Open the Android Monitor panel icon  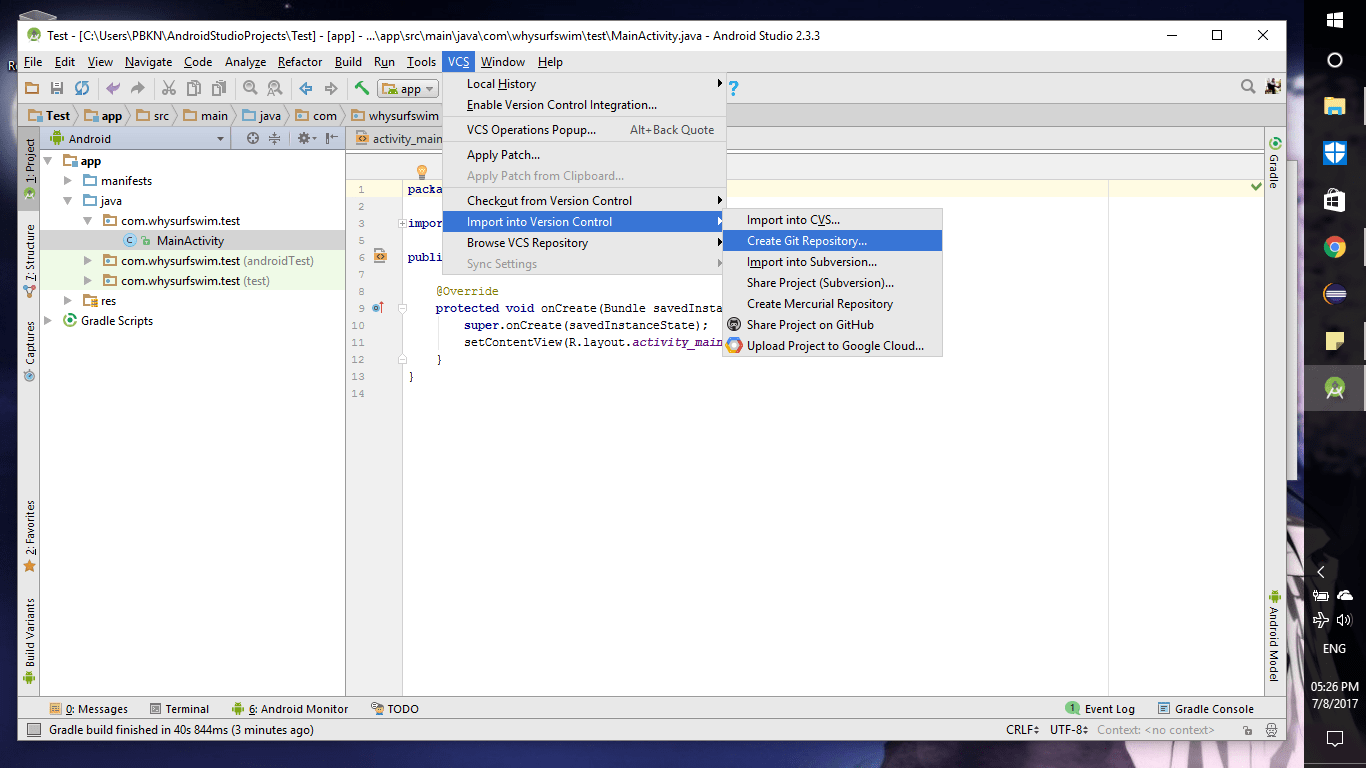pyautogui.click(x=290, y=708)
